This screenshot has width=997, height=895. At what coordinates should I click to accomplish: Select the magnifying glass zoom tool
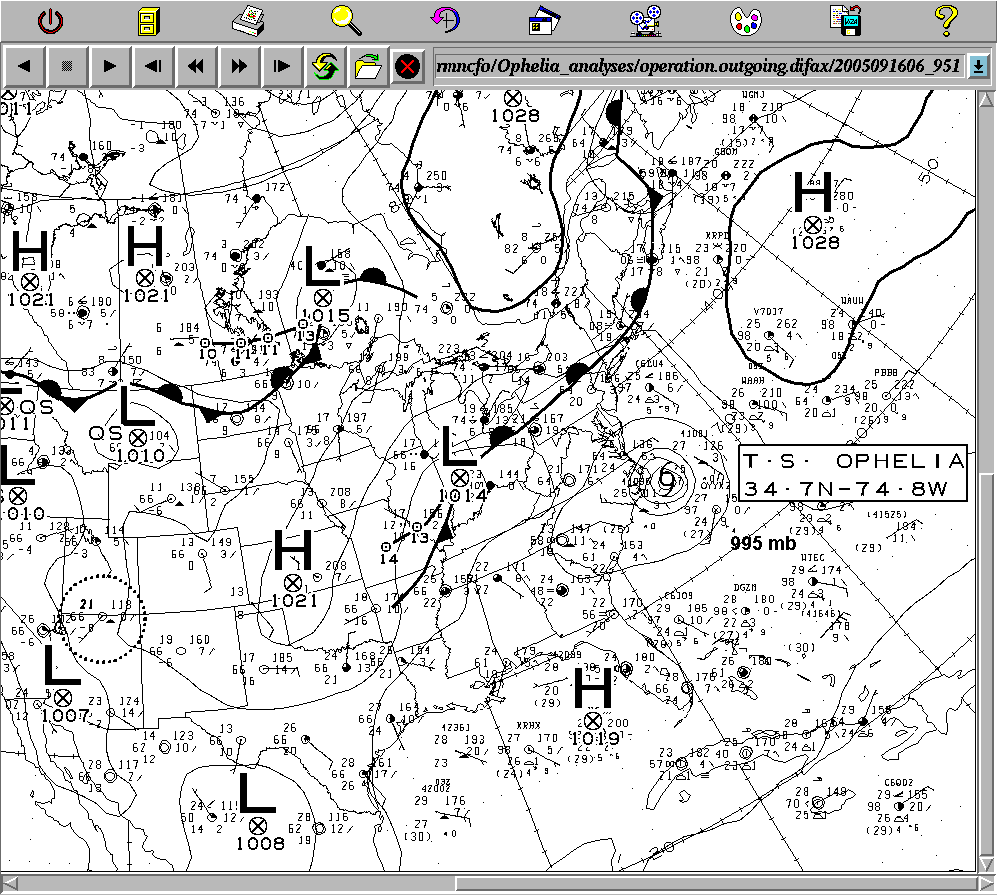(346, 18)
